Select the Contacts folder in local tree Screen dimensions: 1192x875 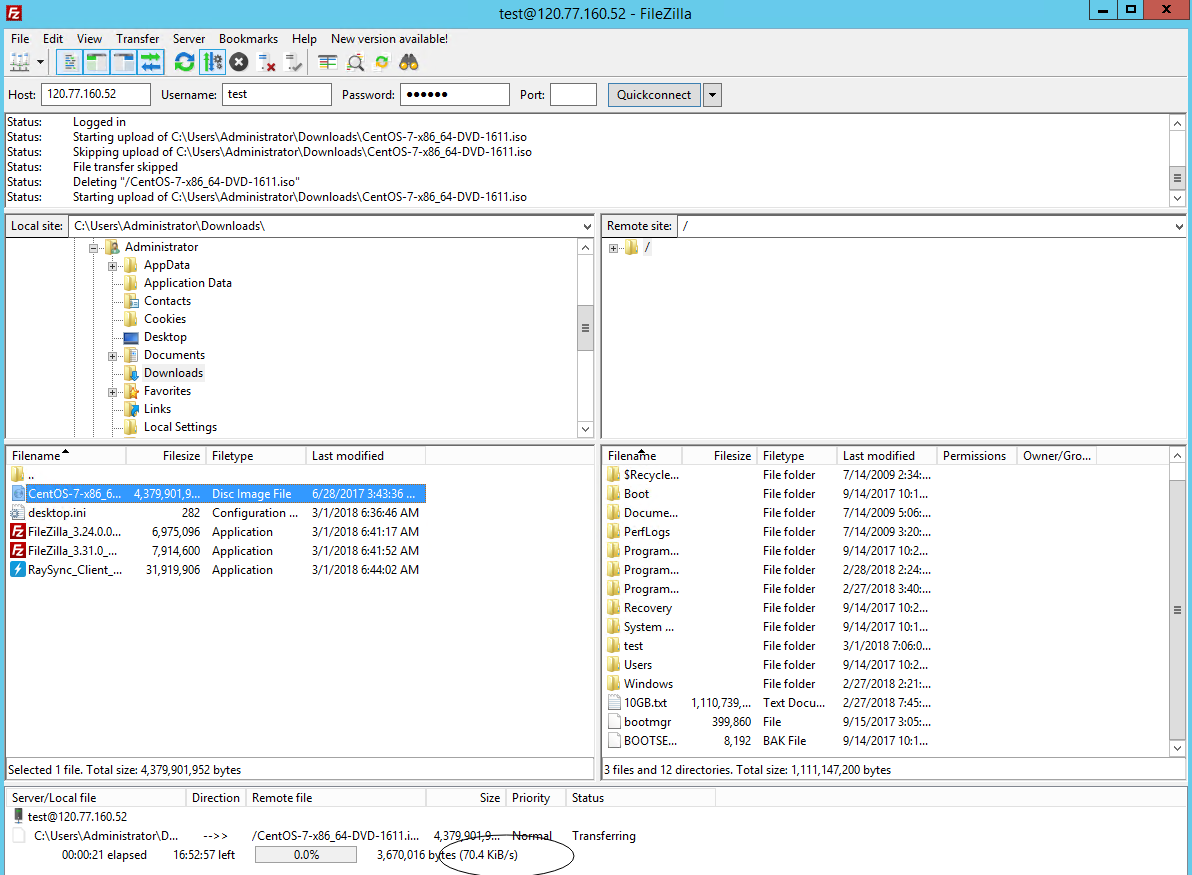point(167,301)
